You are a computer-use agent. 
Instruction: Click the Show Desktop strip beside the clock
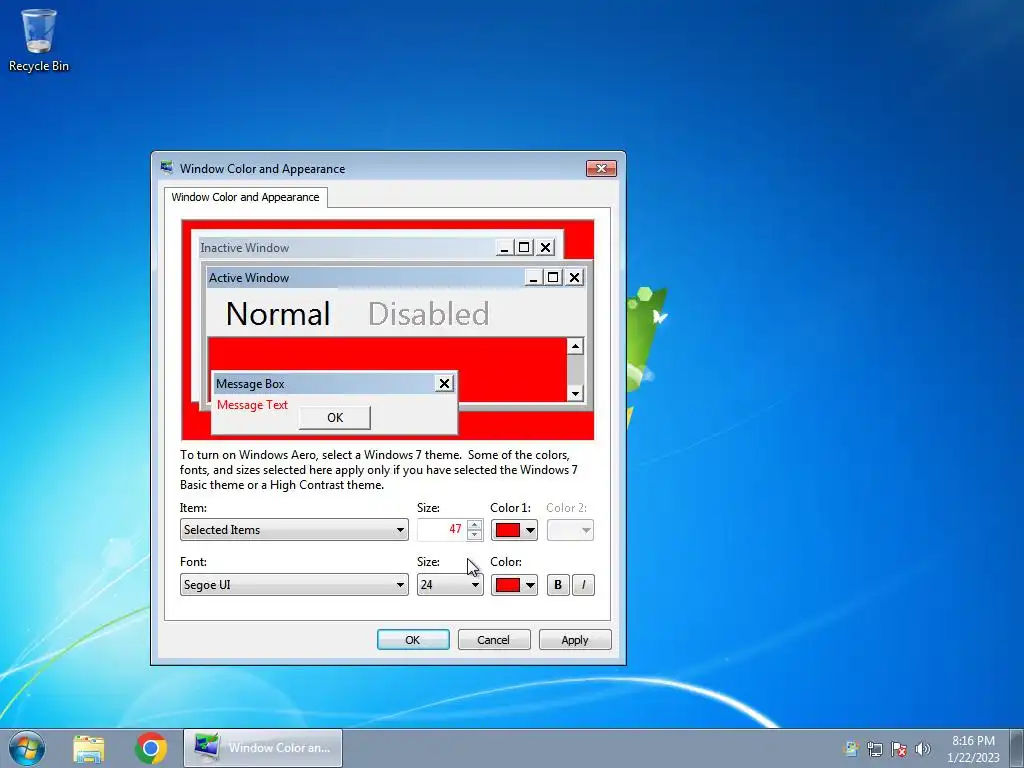tap(1016, 748)
